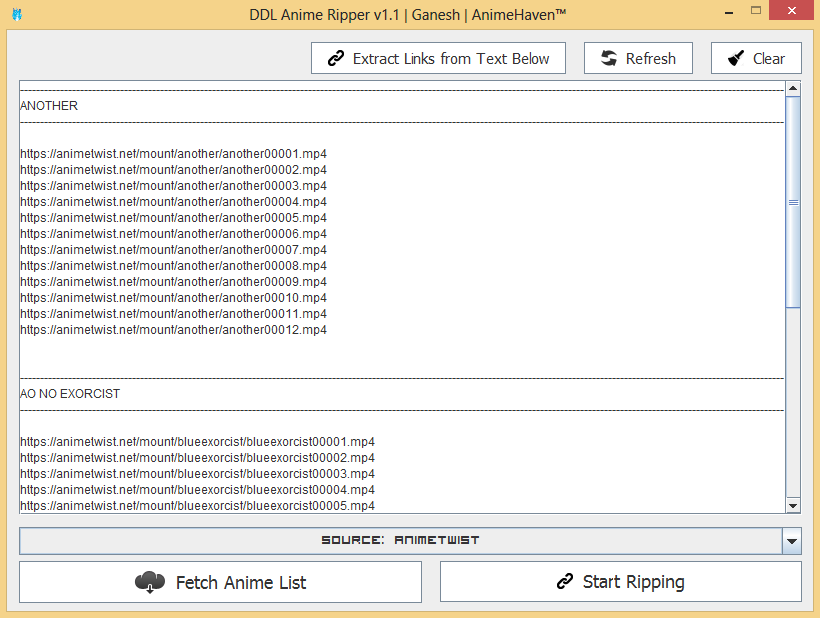
Task: Click the vertical scrollbar thumb
Action: [x=793, y=202]
